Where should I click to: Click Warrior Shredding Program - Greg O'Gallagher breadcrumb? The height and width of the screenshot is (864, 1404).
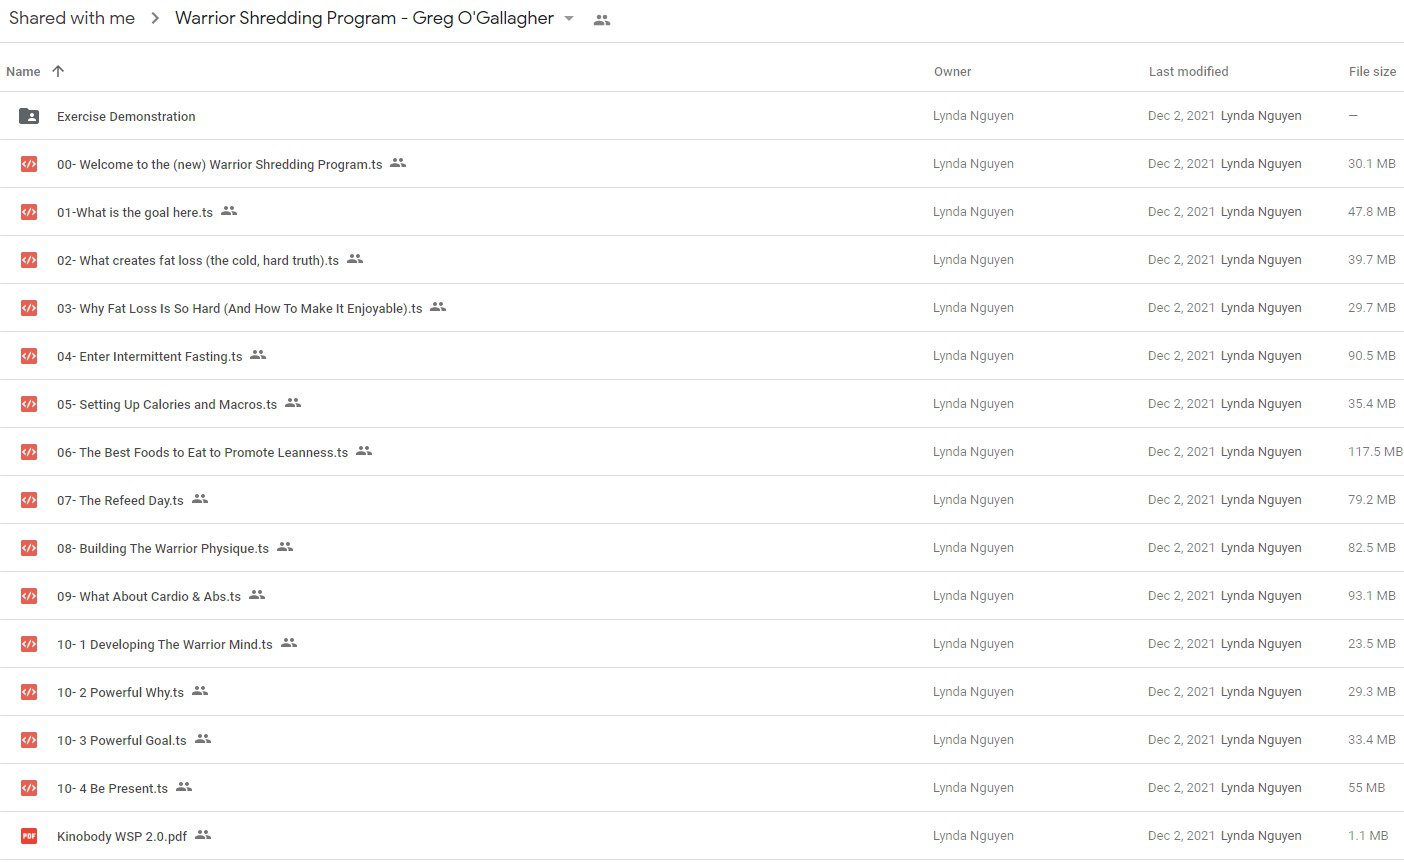pos(364,18)
